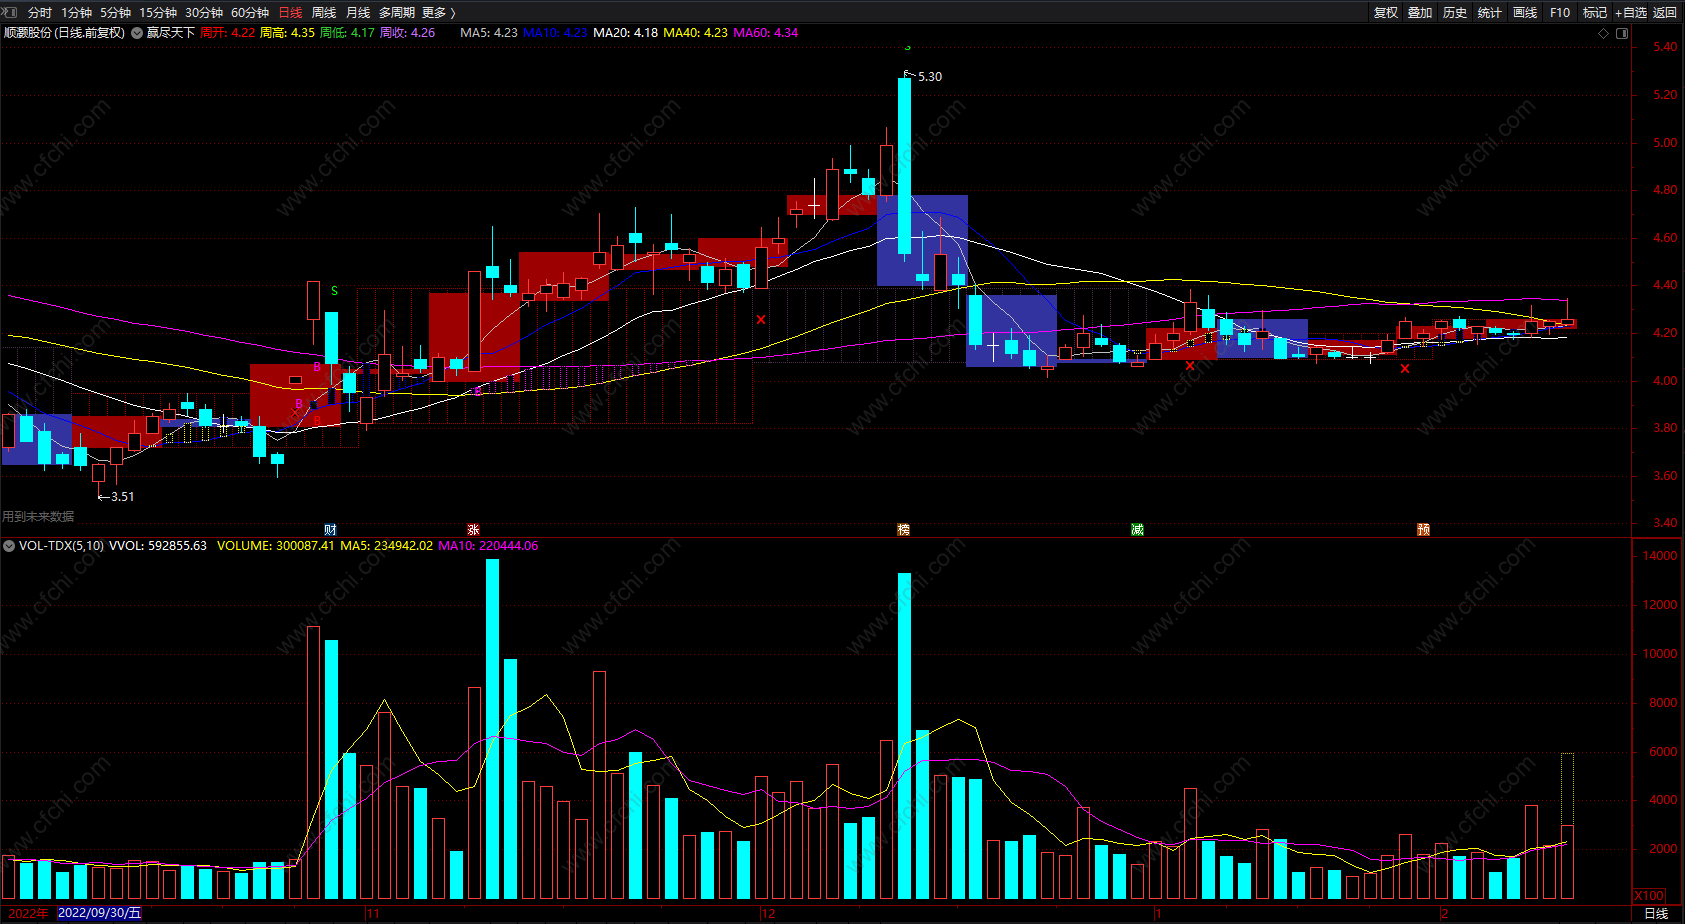The height and width of the screenshot is (924, 1685).
Task: Click the VVOL: 592855.63 value
Action: (x=158, y=546)
